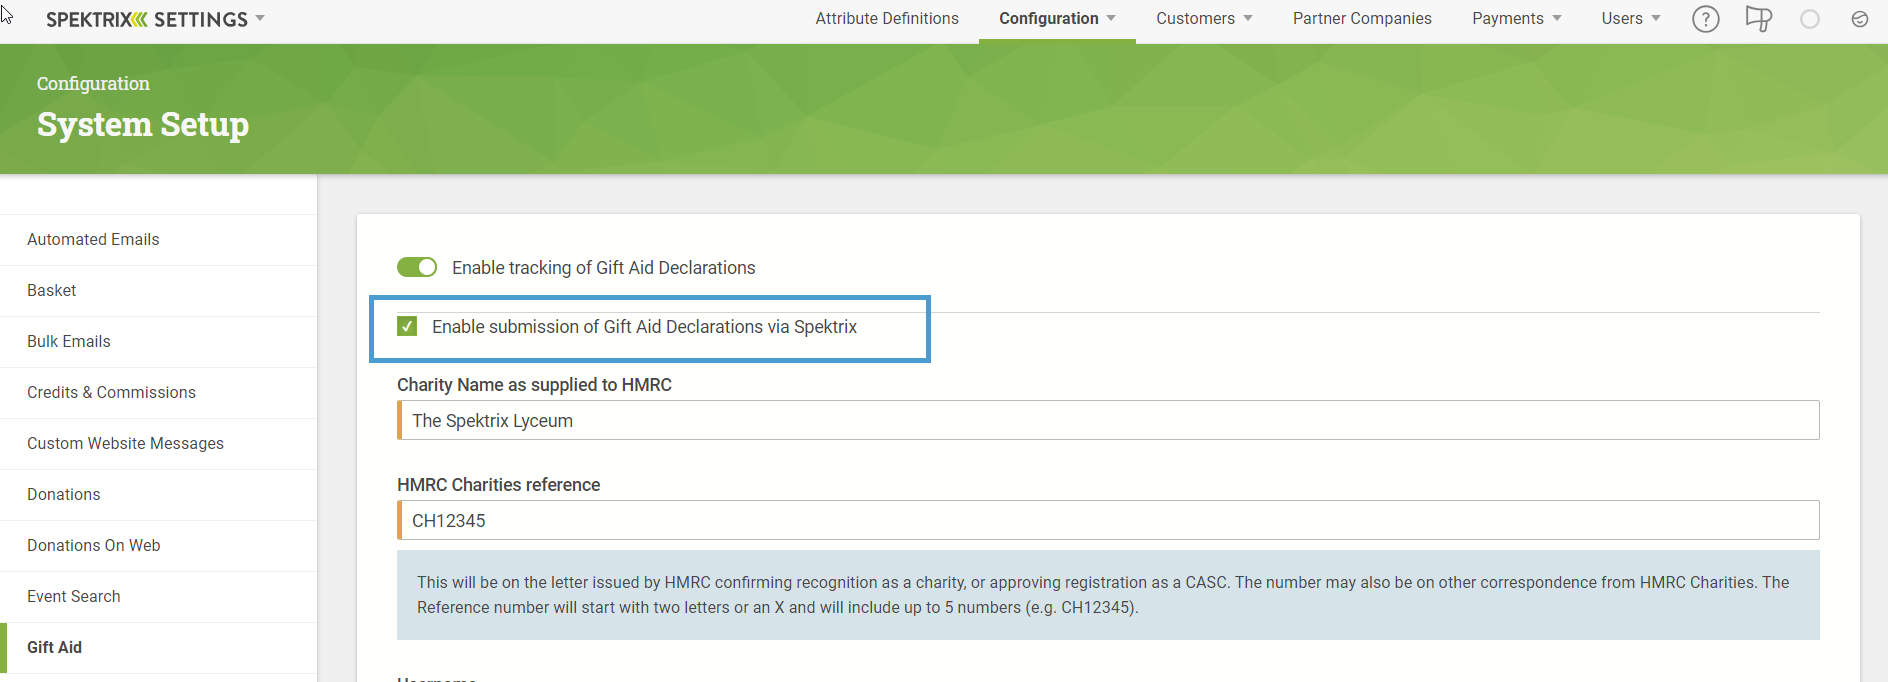Select Bulk Emails in sidebar
1888x682 pixels.
[159, 342]
